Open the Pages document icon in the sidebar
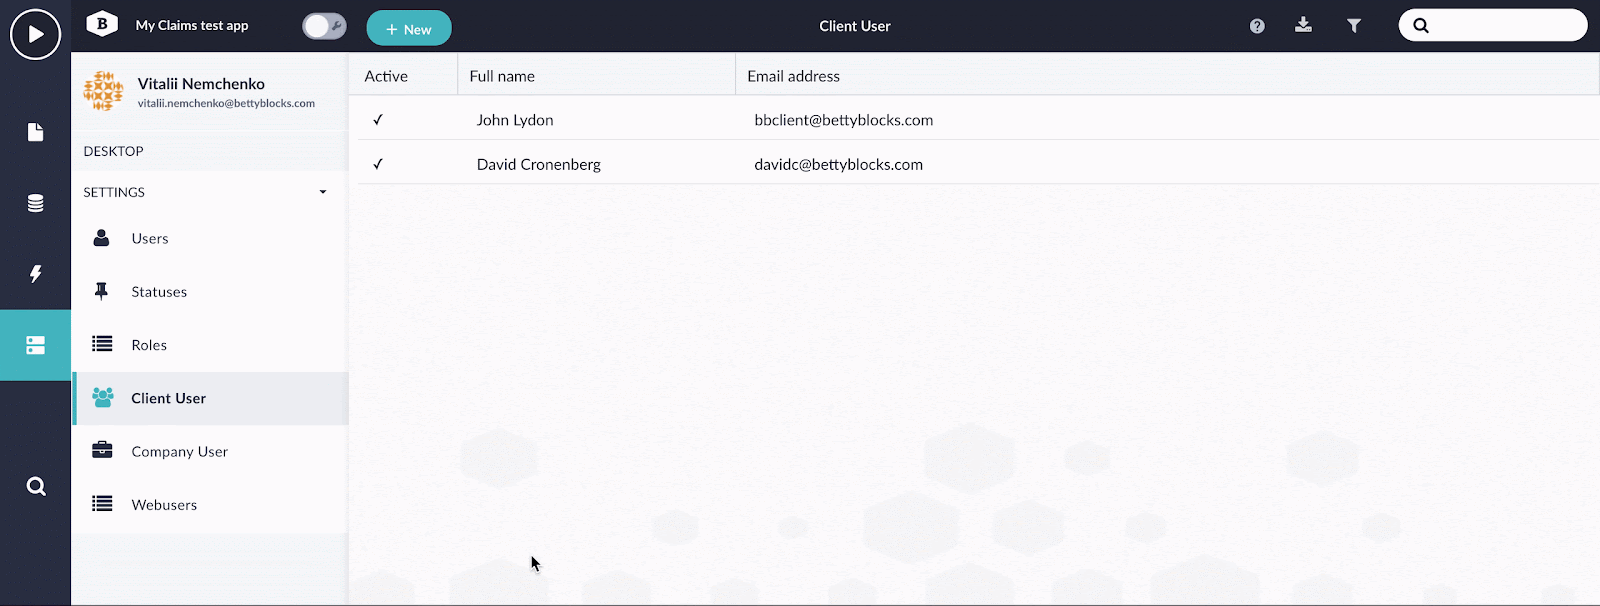The height and width of the screenshot is (606, 1600). pyautogui.click(x=35, y=132)
